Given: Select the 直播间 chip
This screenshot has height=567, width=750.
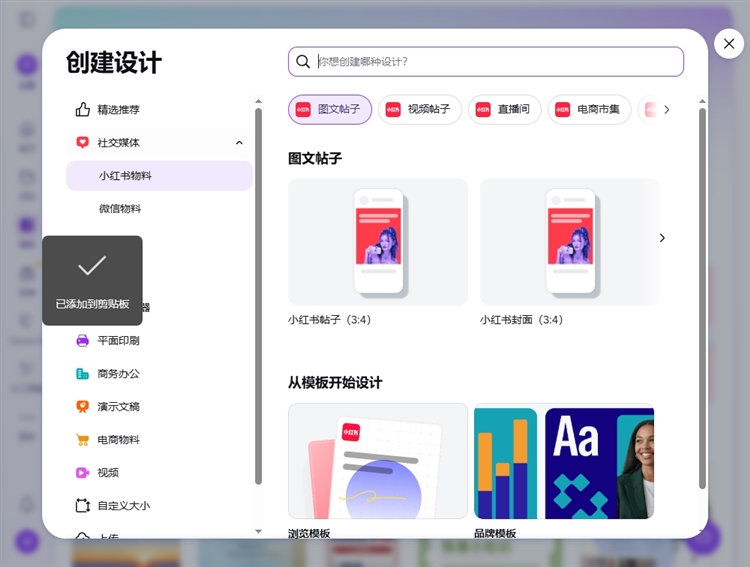Looking at the screenshot, I should pos(504,110).
